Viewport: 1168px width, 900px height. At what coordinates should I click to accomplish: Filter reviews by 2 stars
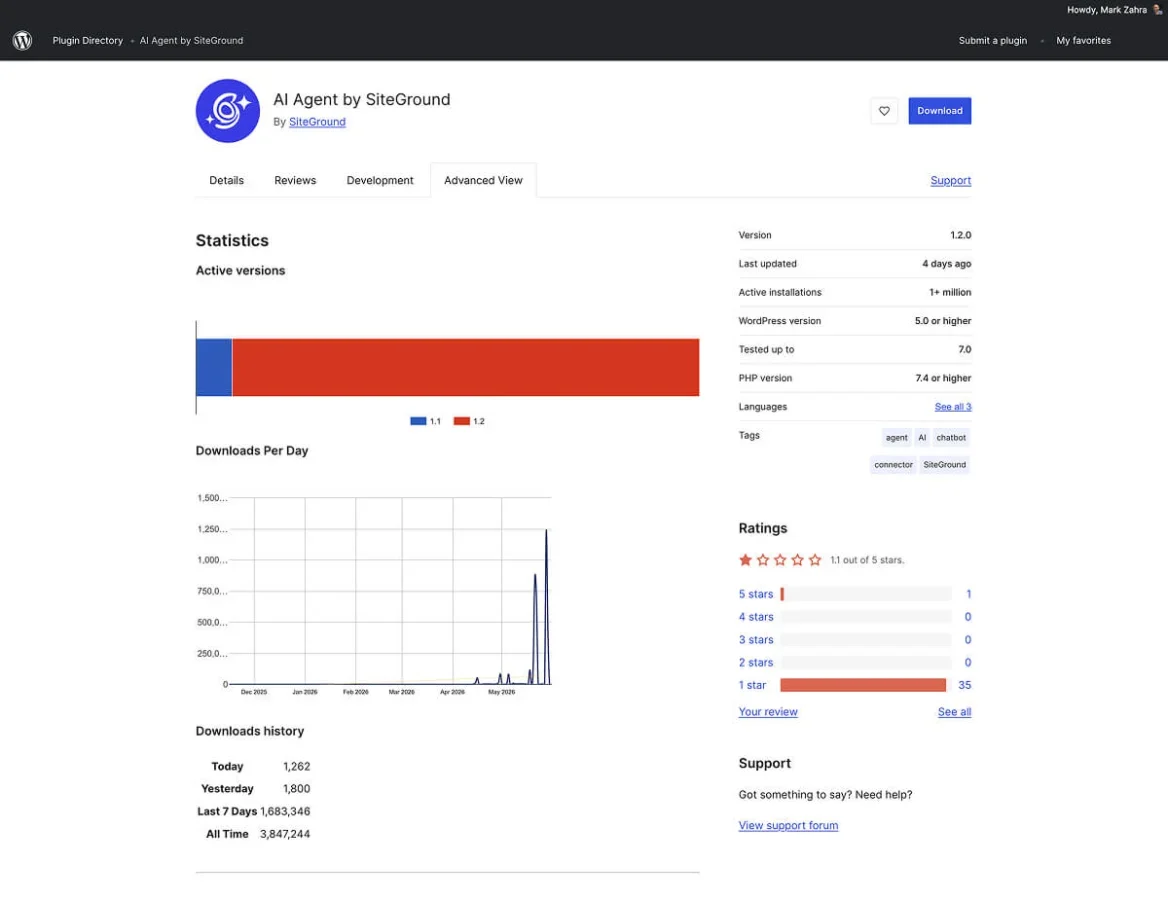point(756,662)
